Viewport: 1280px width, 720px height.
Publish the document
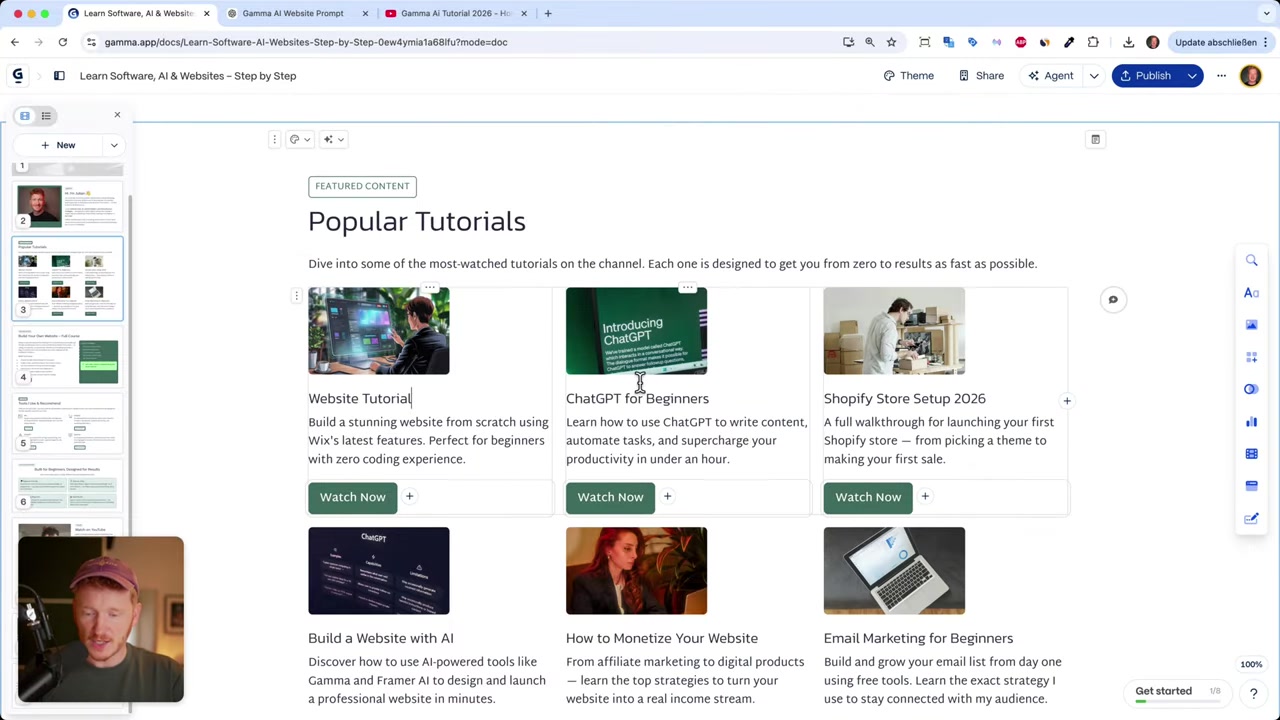(x=1146, y=76)
